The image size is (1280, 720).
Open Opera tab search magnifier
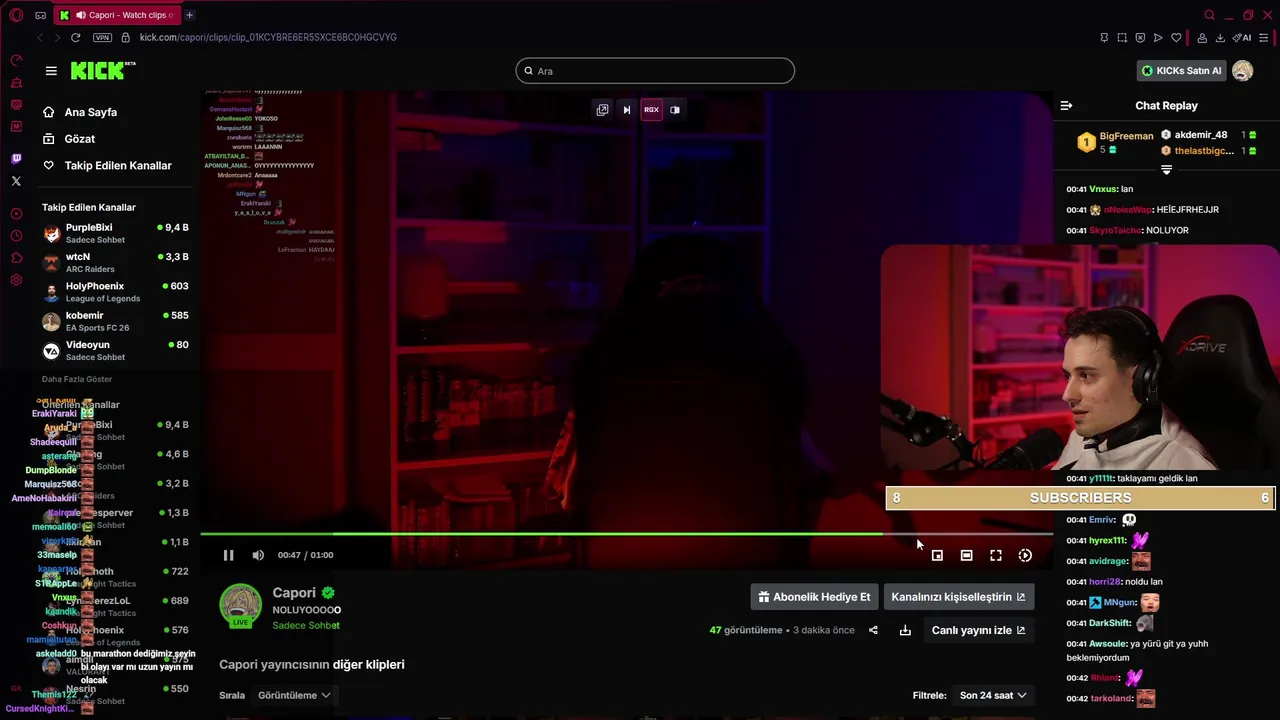click(x=1209, y=15)
